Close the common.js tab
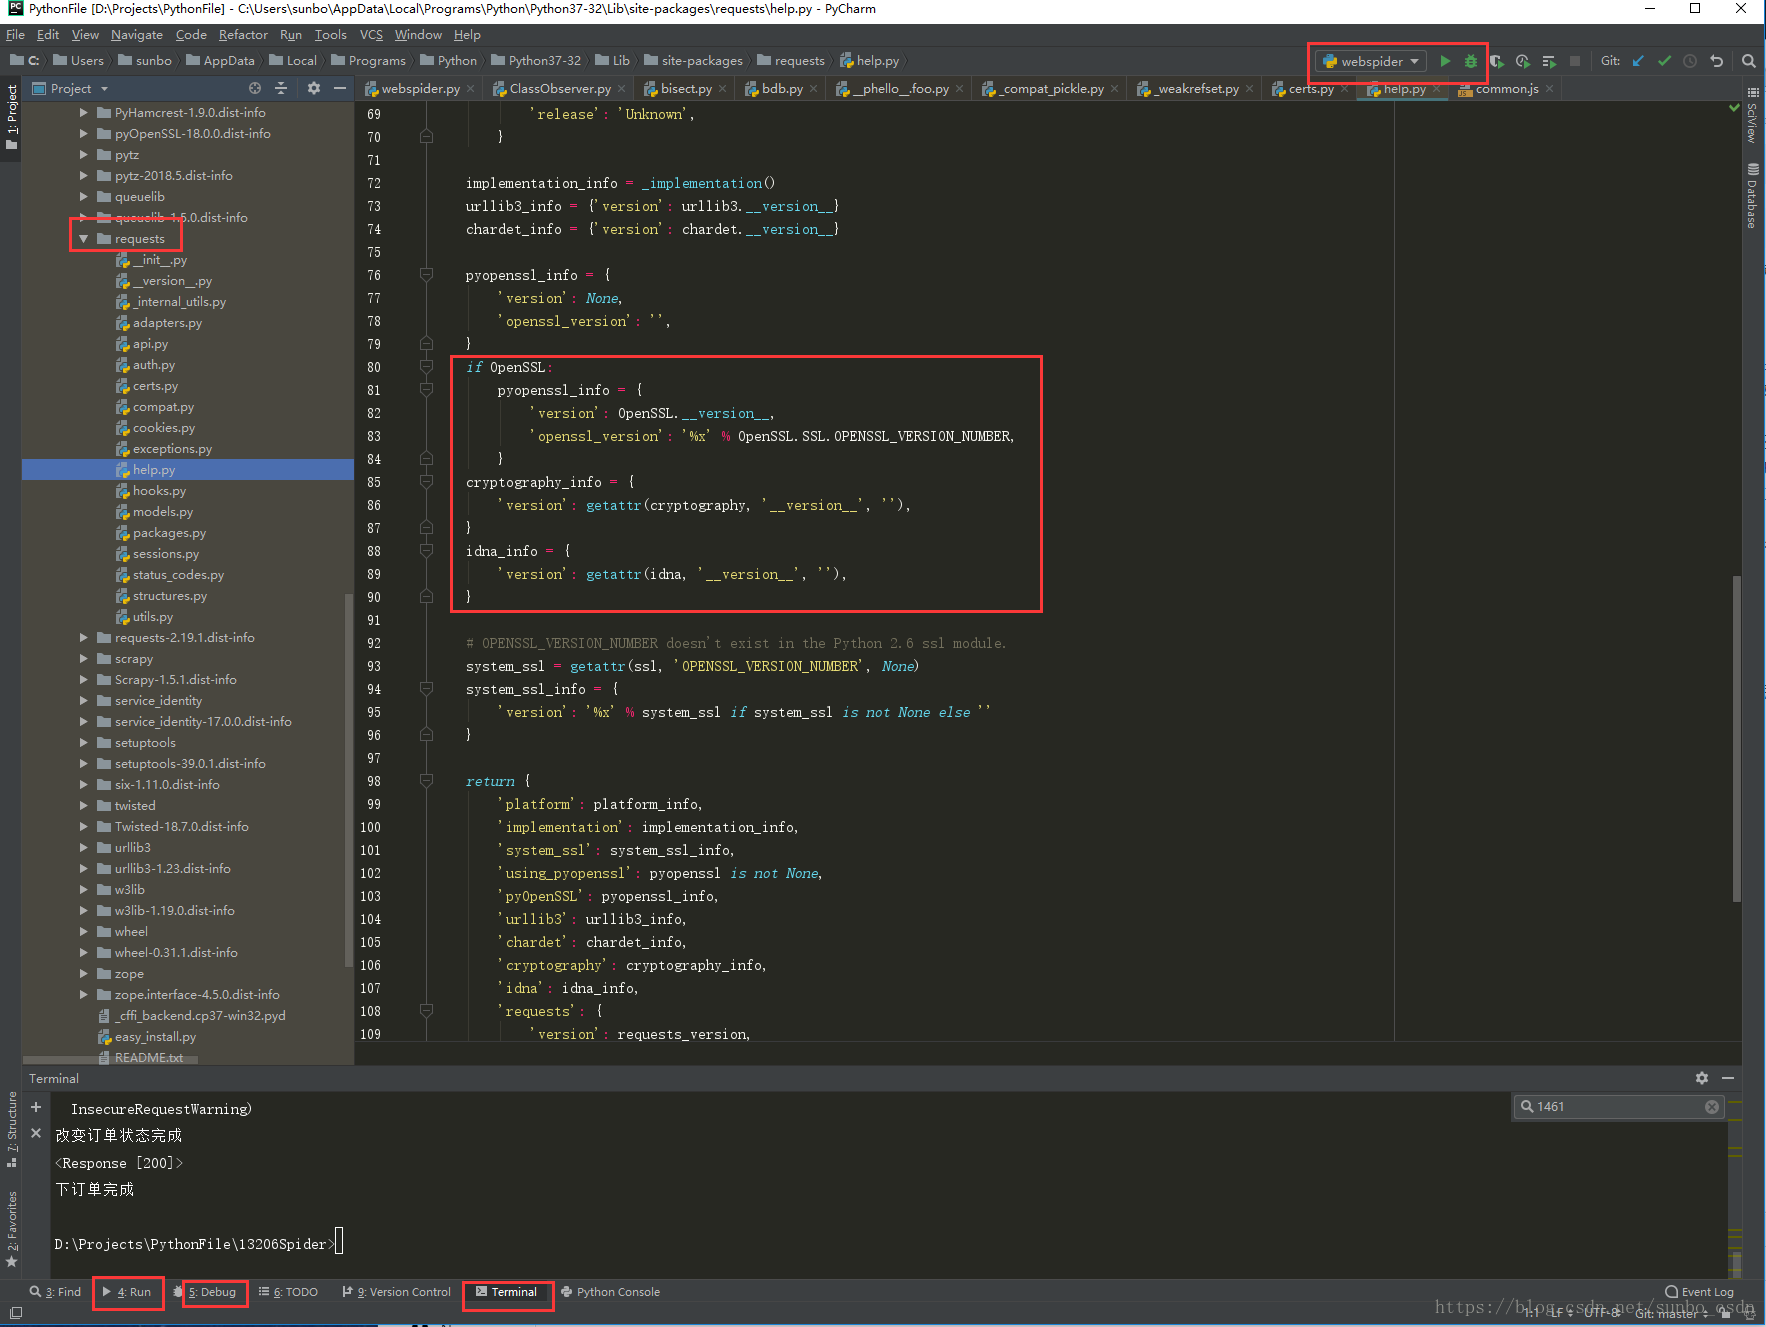The height and width of the screenshot is (1327, 1766). [1549, 89]
